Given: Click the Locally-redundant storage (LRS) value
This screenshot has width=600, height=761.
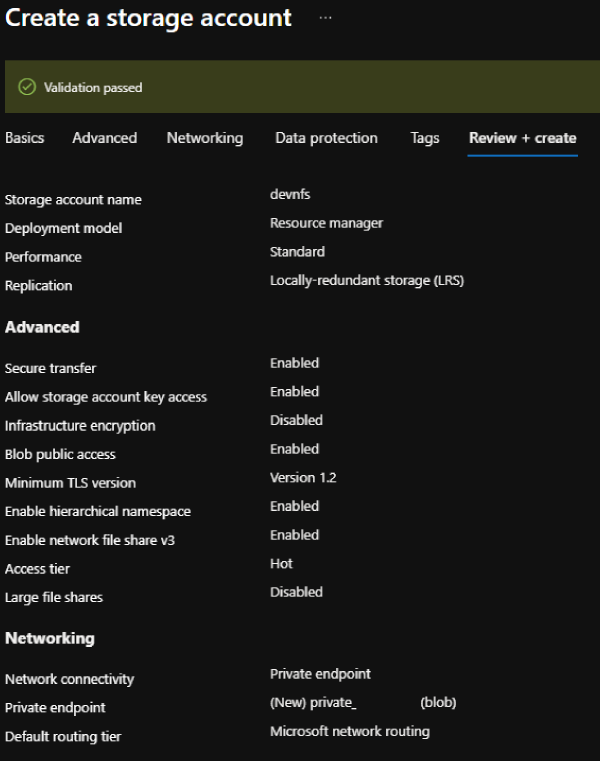Looking at the screenshot, I should point(366,281).
